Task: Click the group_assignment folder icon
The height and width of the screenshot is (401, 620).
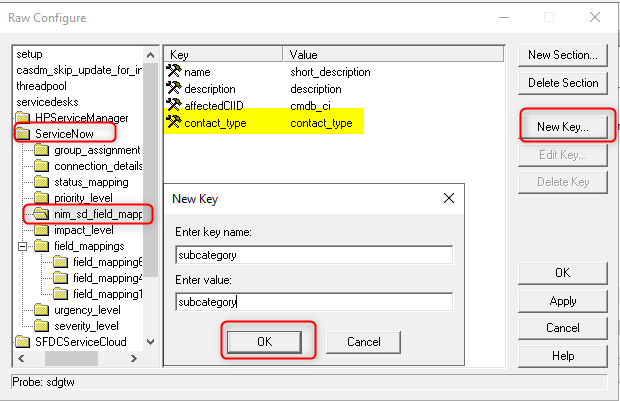Action: tap(41, 150)
